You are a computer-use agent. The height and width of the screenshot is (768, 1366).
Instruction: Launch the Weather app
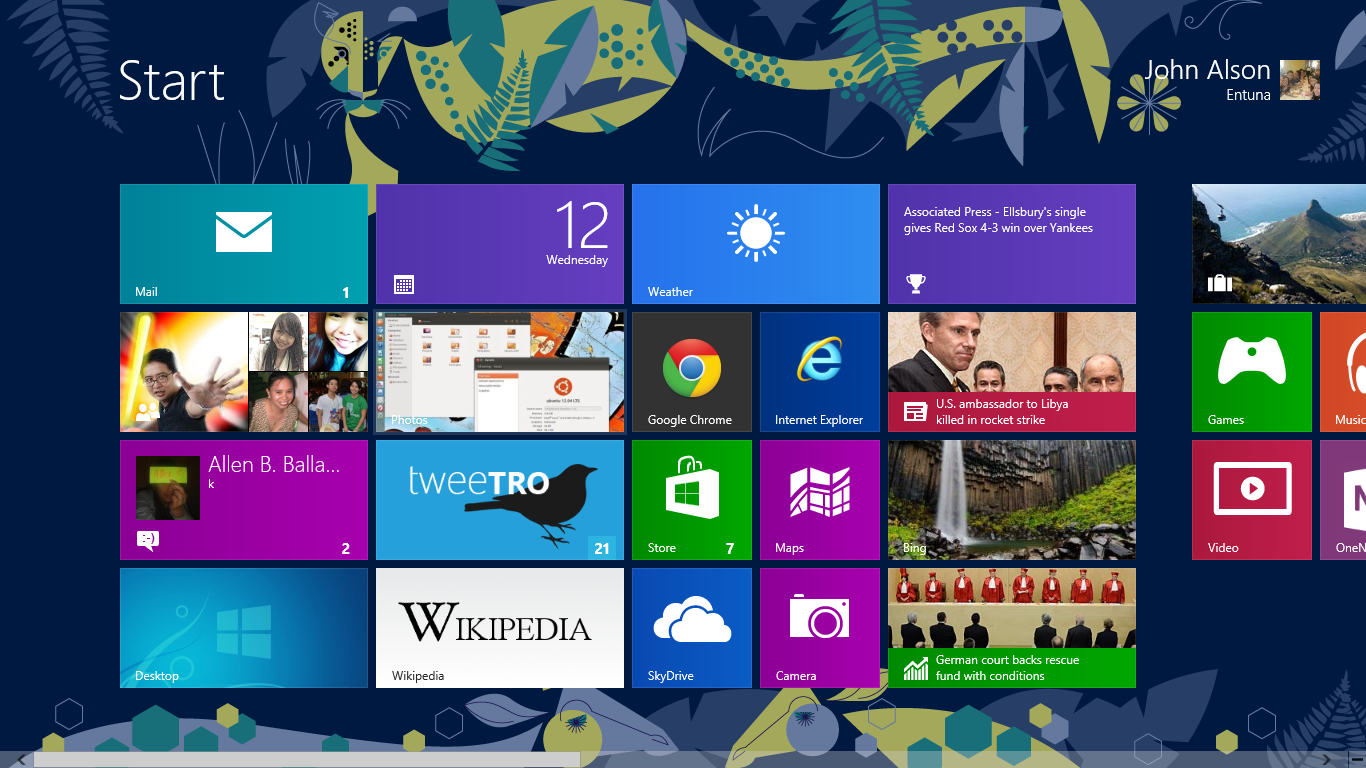pos(755,243)
